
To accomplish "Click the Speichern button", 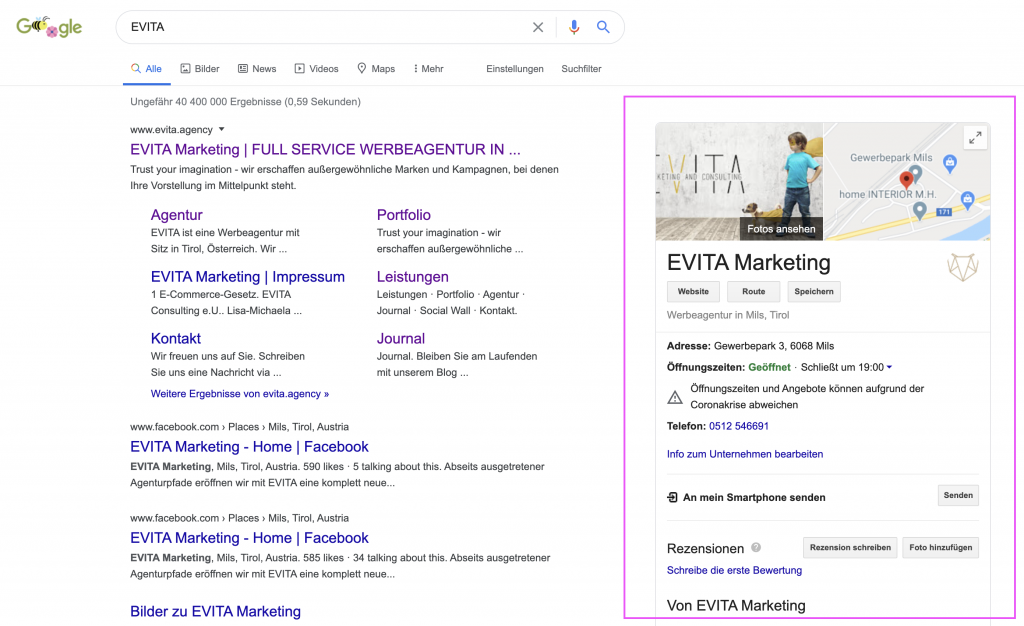I will (814, 292).
